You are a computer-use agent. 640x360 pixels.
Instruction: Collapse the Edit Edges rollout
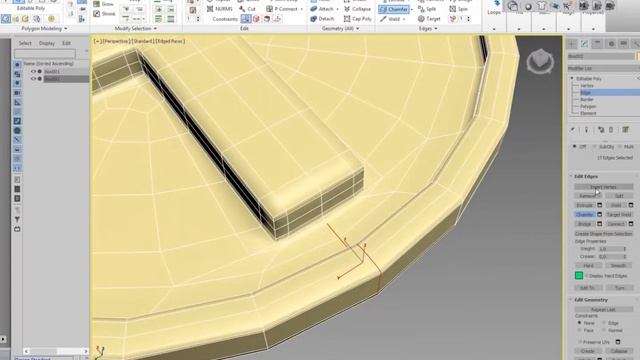coord(571,176)
